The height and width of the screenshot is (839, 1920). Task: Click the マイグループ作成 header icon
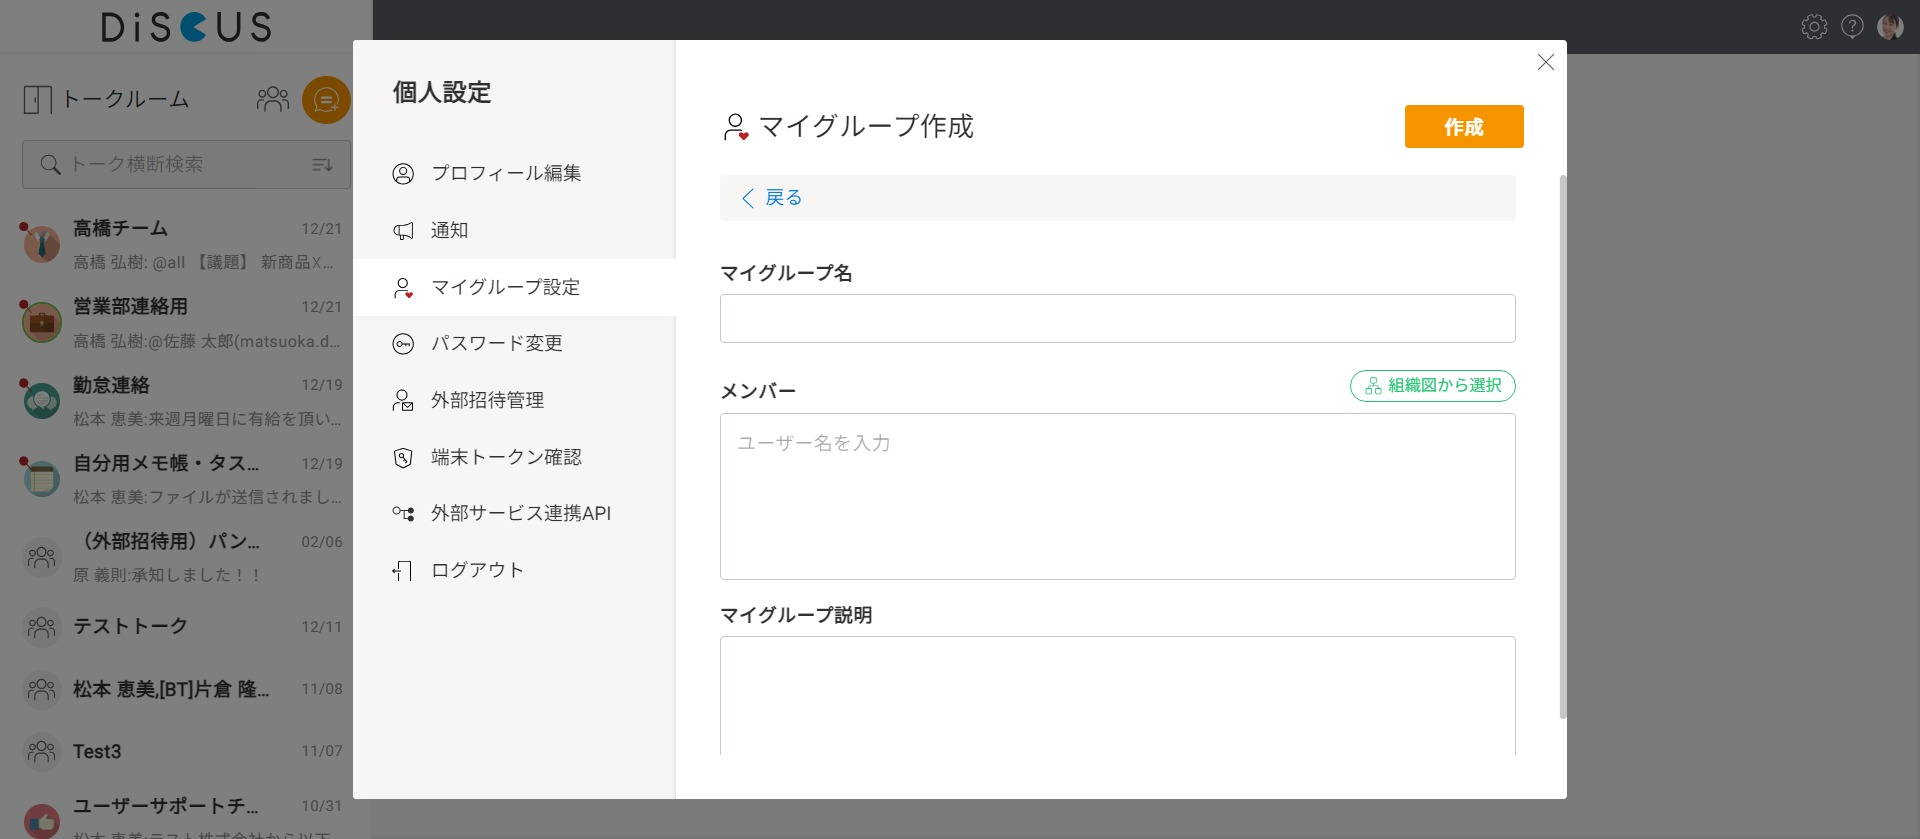(736, 127)
